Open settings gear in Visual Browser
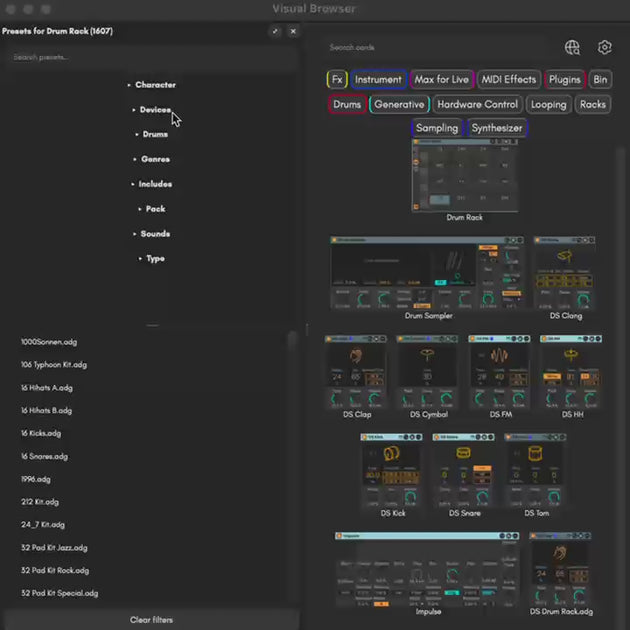 (x=604, y=47)
